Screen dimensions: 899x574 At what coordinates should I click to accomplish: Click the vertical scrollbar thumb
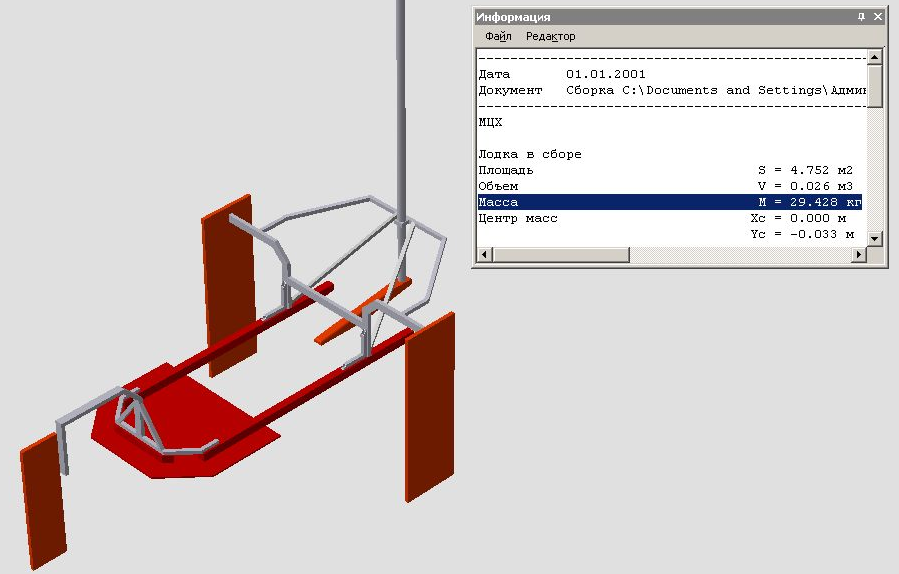pos(875,85)
